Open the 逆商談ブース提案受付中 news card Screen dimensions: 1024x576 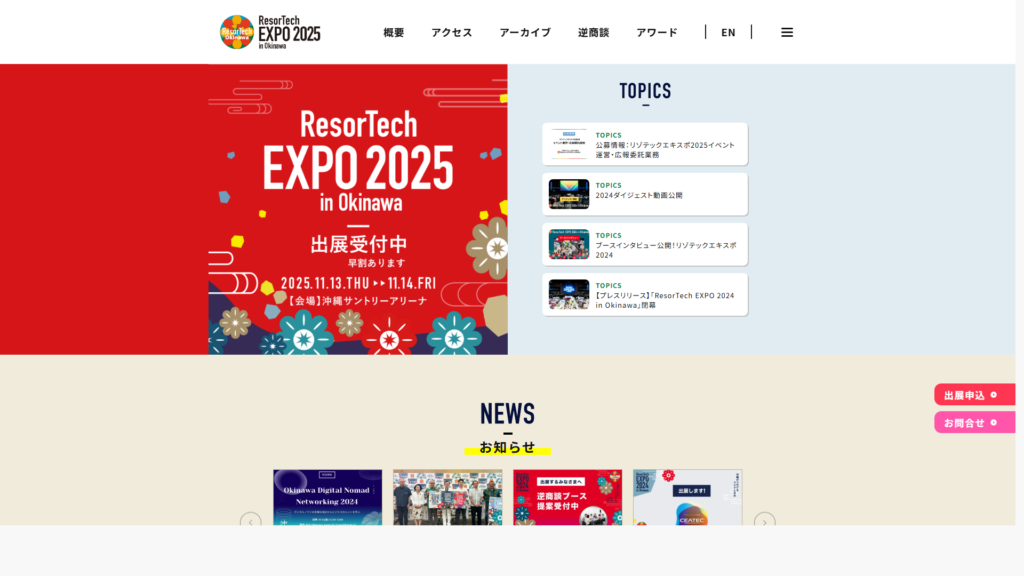pyautogui.click(x=568, y=498)
